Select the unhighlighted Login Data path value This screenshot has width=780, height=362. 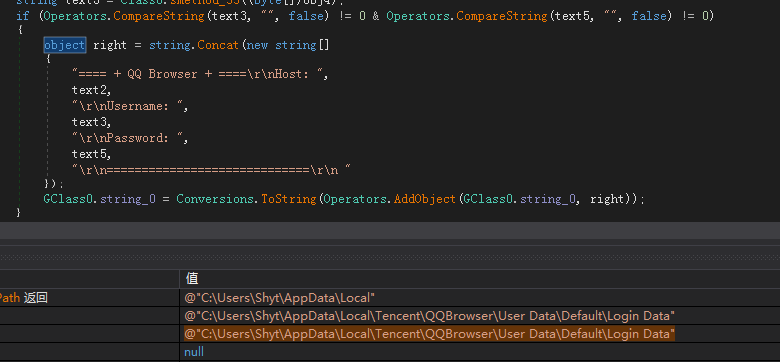[x=479, y=316]
